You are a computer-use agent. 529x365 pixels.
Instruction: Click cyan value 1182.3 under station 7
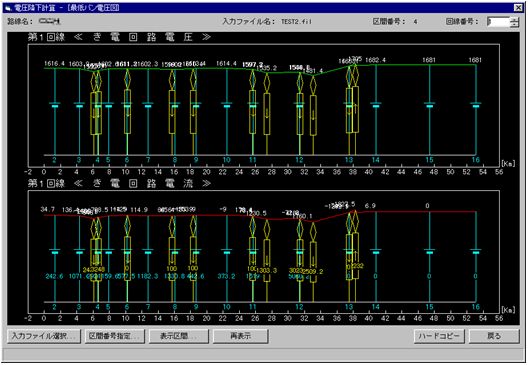147,276
